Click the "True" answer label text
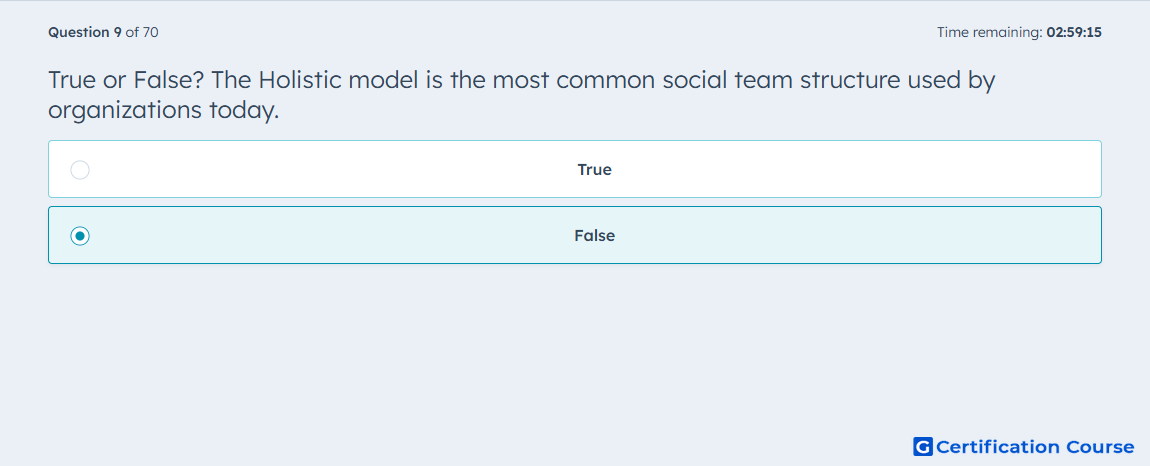The width and height of the screenshot is (1150, 466). click(594, 170)
